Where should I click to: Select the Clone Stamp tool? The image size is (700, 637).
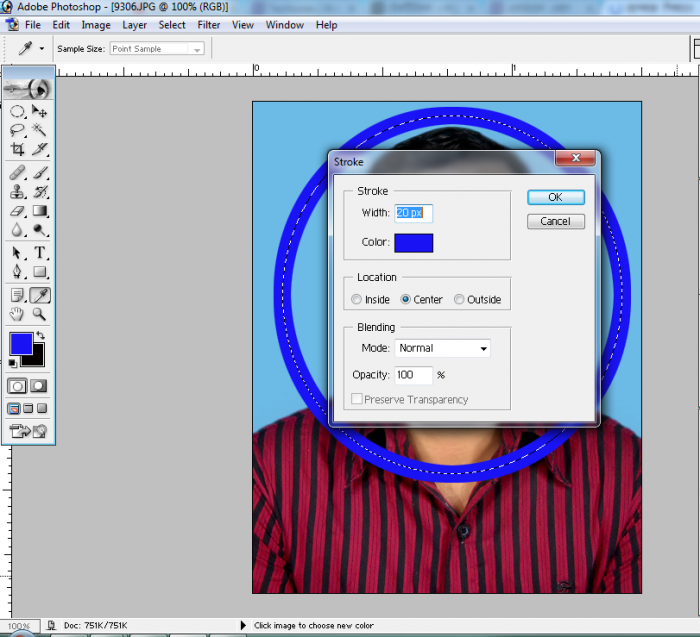point(18,191)
